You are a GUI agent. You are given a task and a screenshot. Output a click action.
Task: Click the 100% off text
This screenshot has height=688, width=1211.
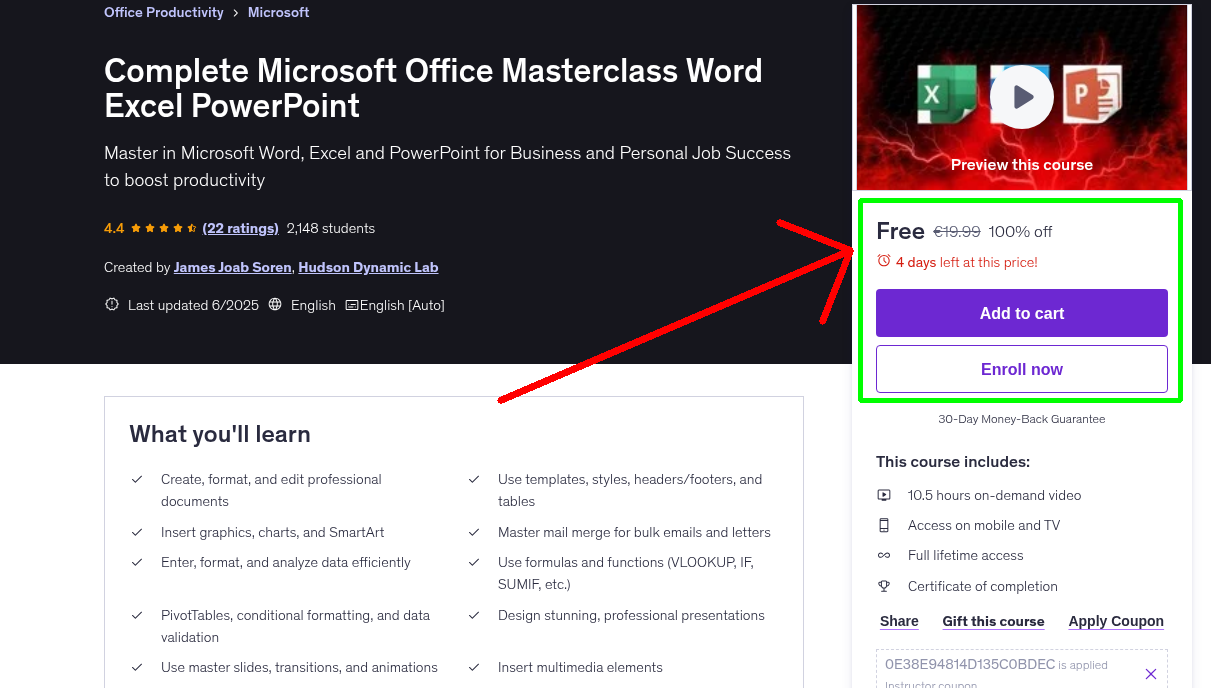pyautogui.click(x=1021, y=232)
